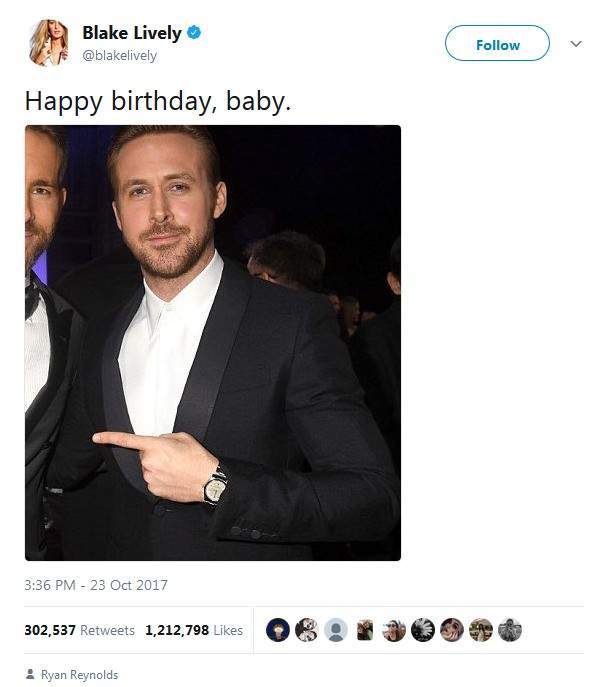
Task: Click the blue verified badge
Action: point(195,33)
